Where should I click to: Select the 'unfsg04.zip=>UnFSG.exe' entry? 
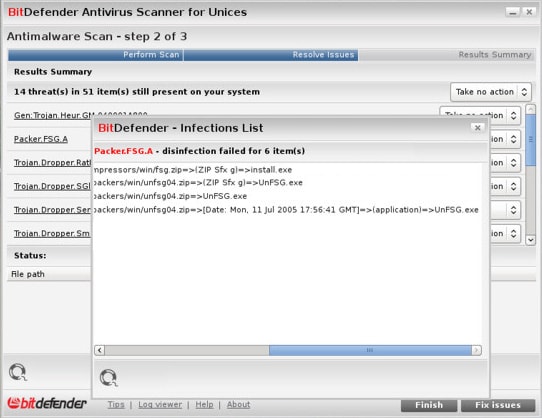coord(171,196)
